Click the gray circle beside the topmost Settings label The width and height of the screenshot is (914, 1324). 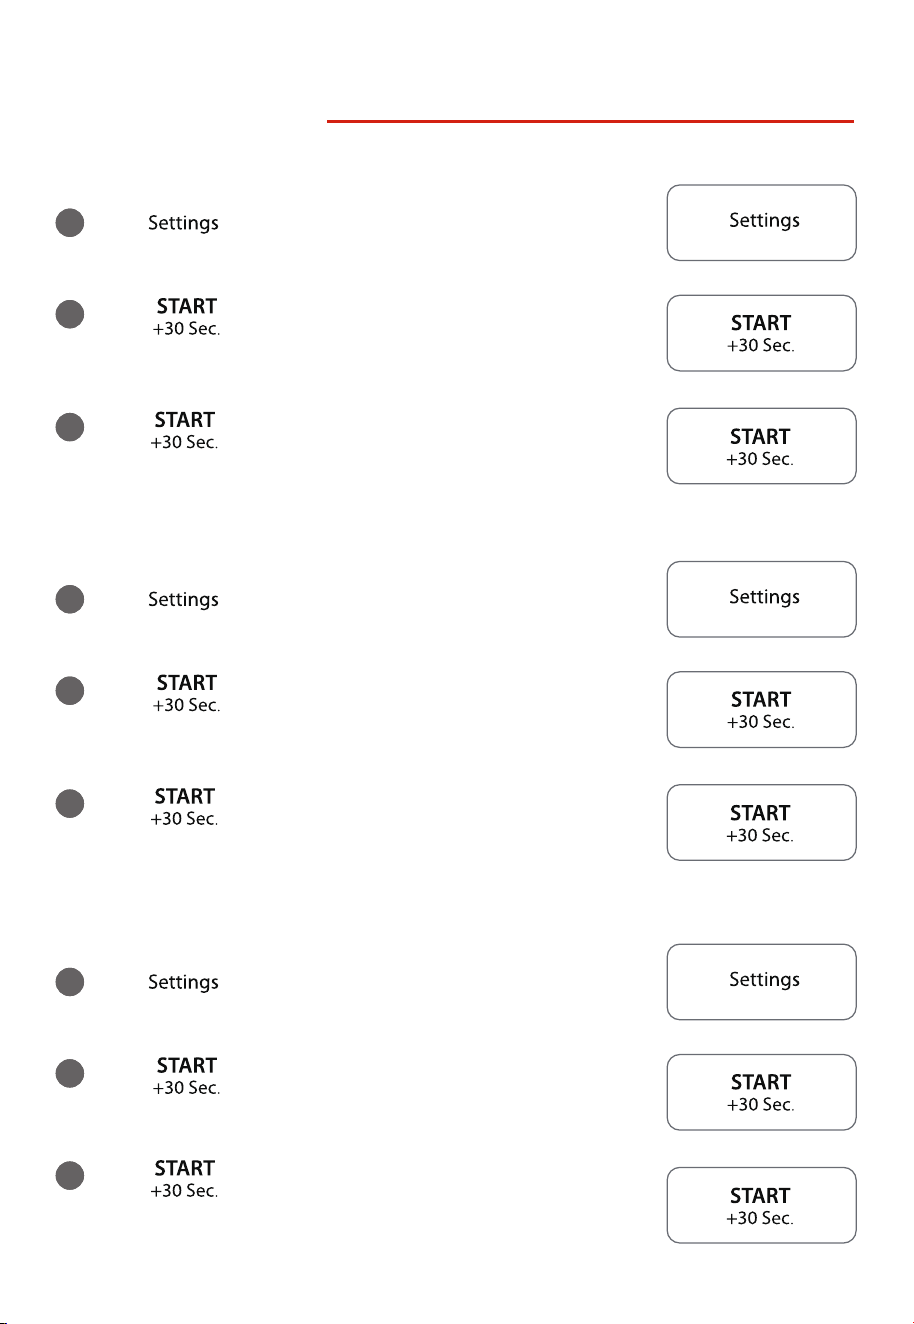click(69, 222)
